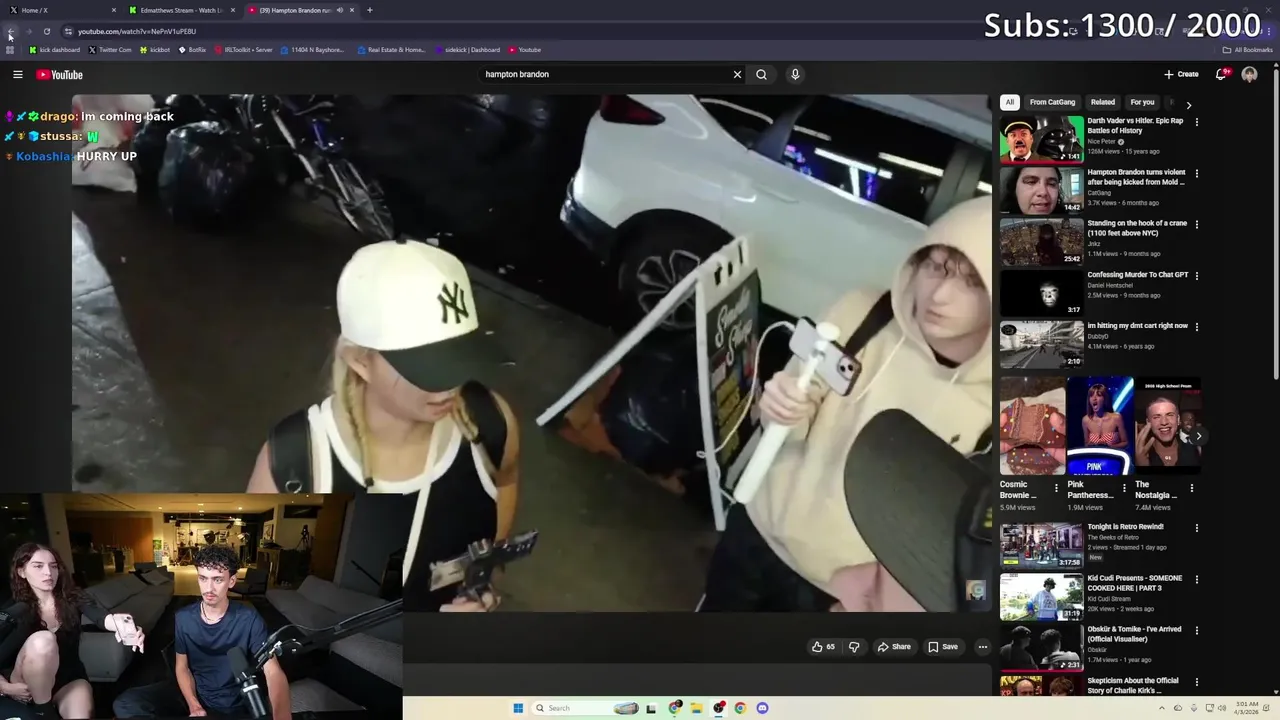
Task: Switch to the Edmatthews Stream browser tab
Action: click(181, 10)
